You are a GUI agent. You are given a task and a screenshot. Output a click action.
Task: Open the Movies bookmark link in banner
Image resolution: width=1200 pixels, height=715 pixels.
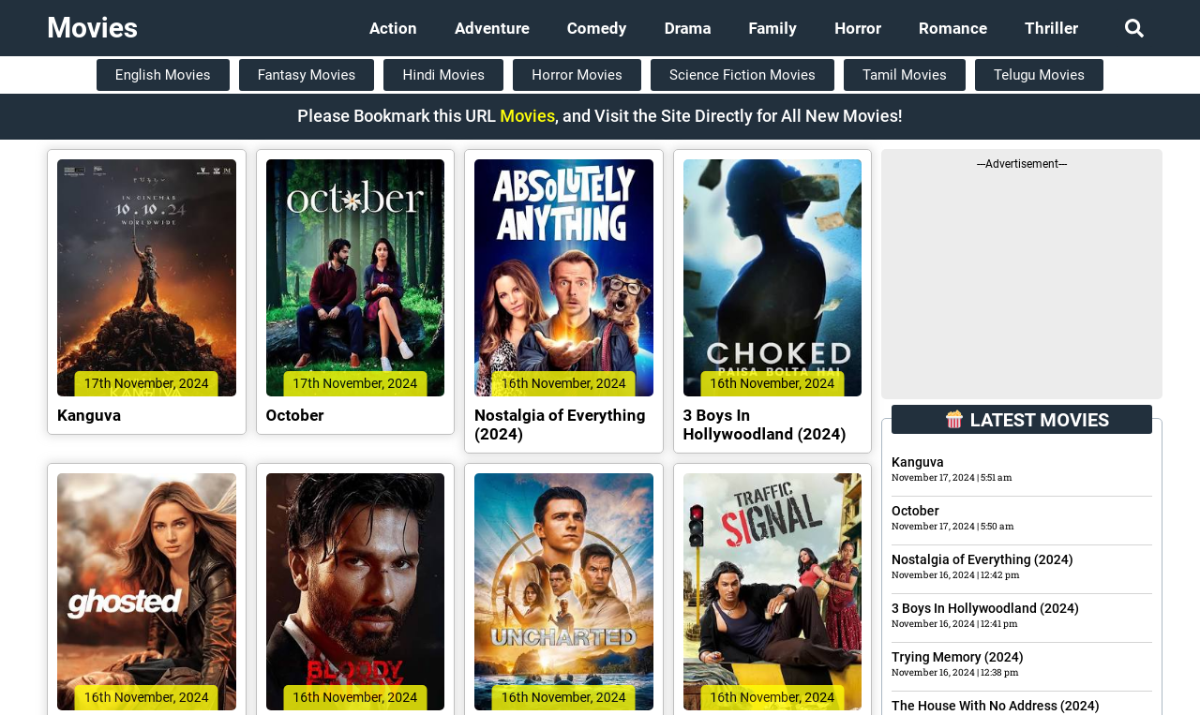point(527,116)
